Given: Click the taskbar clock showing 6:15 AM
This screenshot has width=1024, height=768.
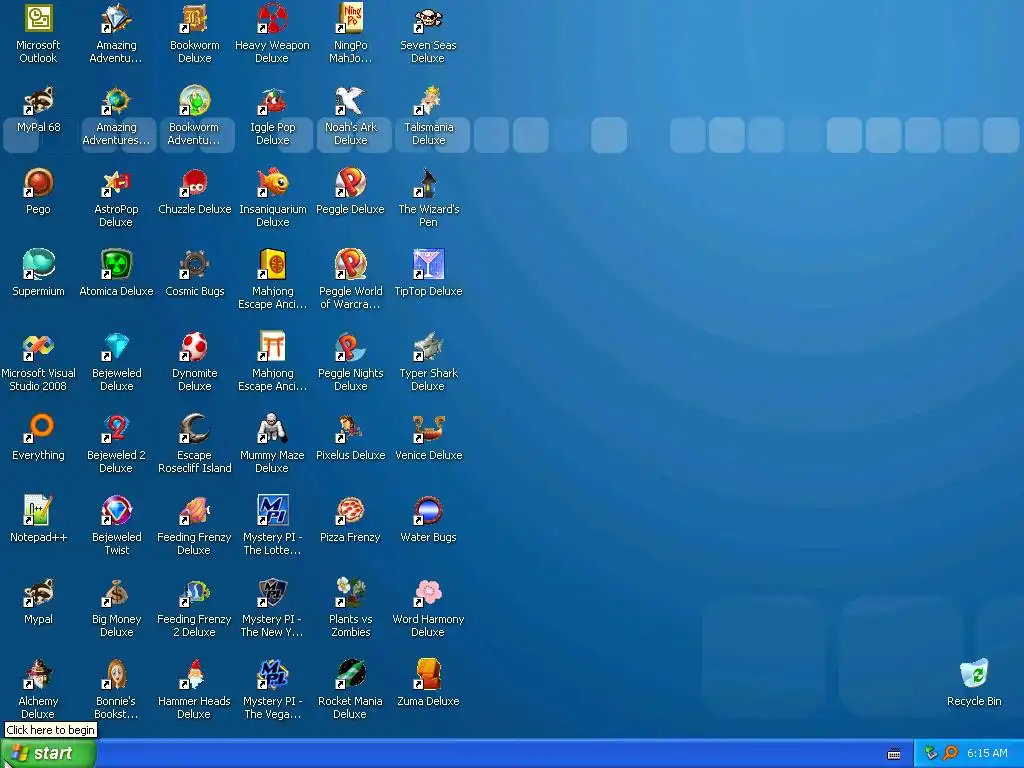Looking at the screenshot, I should coord(987,753).
